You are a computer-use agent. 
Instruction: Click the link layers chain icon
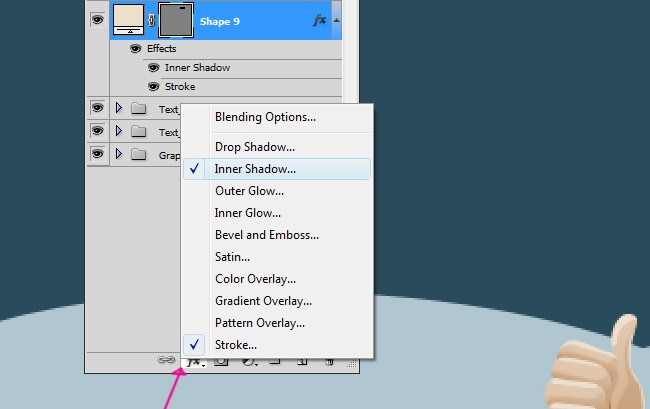(x=166, y=360)
